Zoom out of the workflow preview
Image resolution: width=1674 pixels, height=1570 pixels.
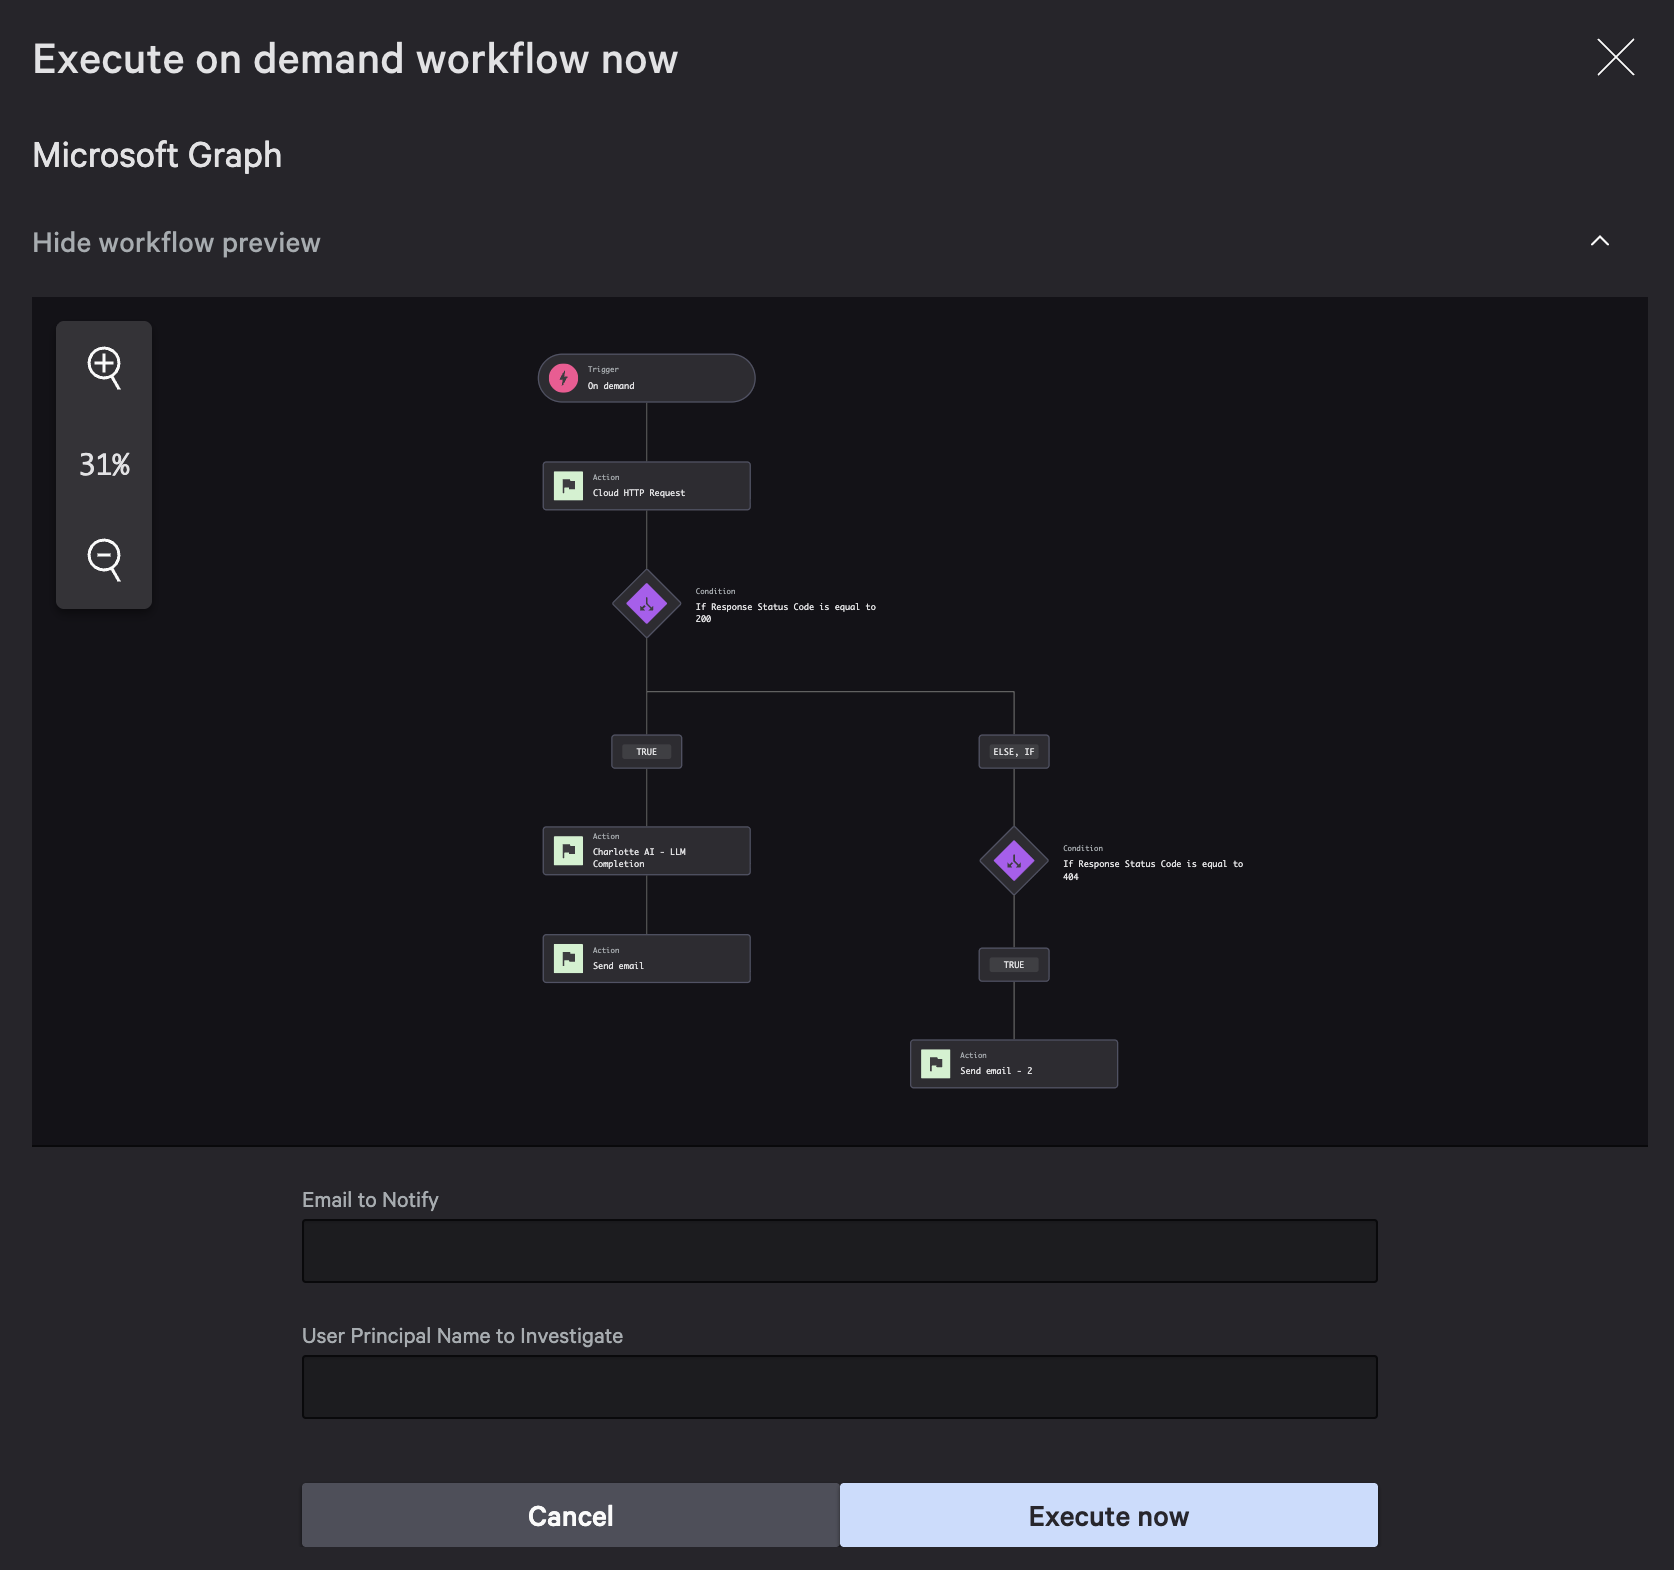click(x=104, y=560)
